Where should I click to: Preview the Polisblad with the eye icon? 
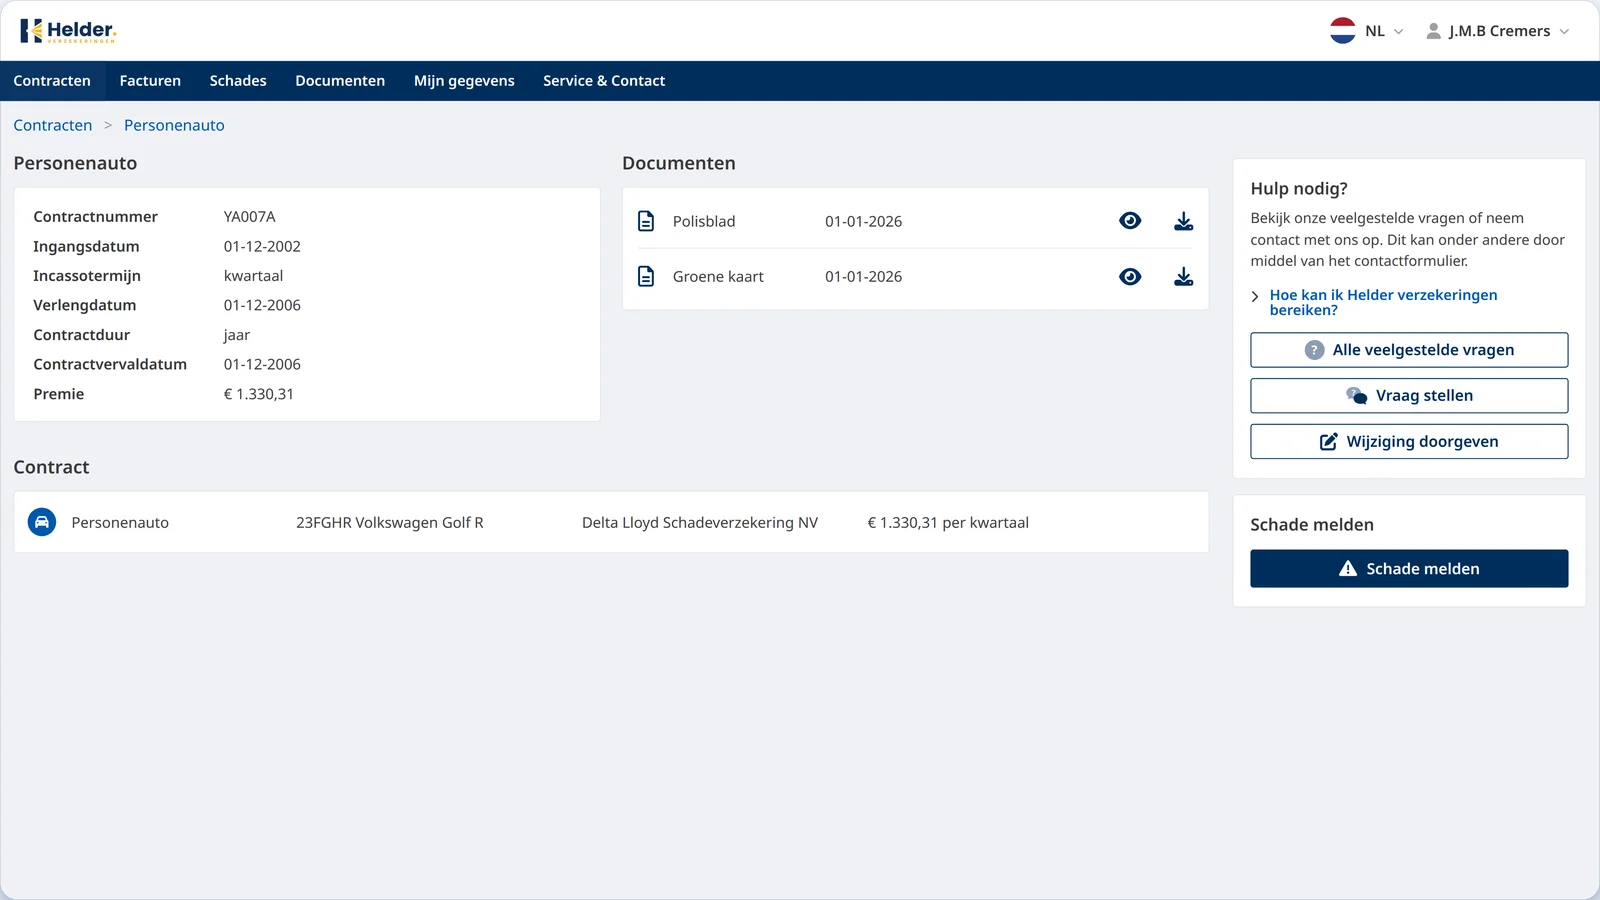(x=1130, y=221)
